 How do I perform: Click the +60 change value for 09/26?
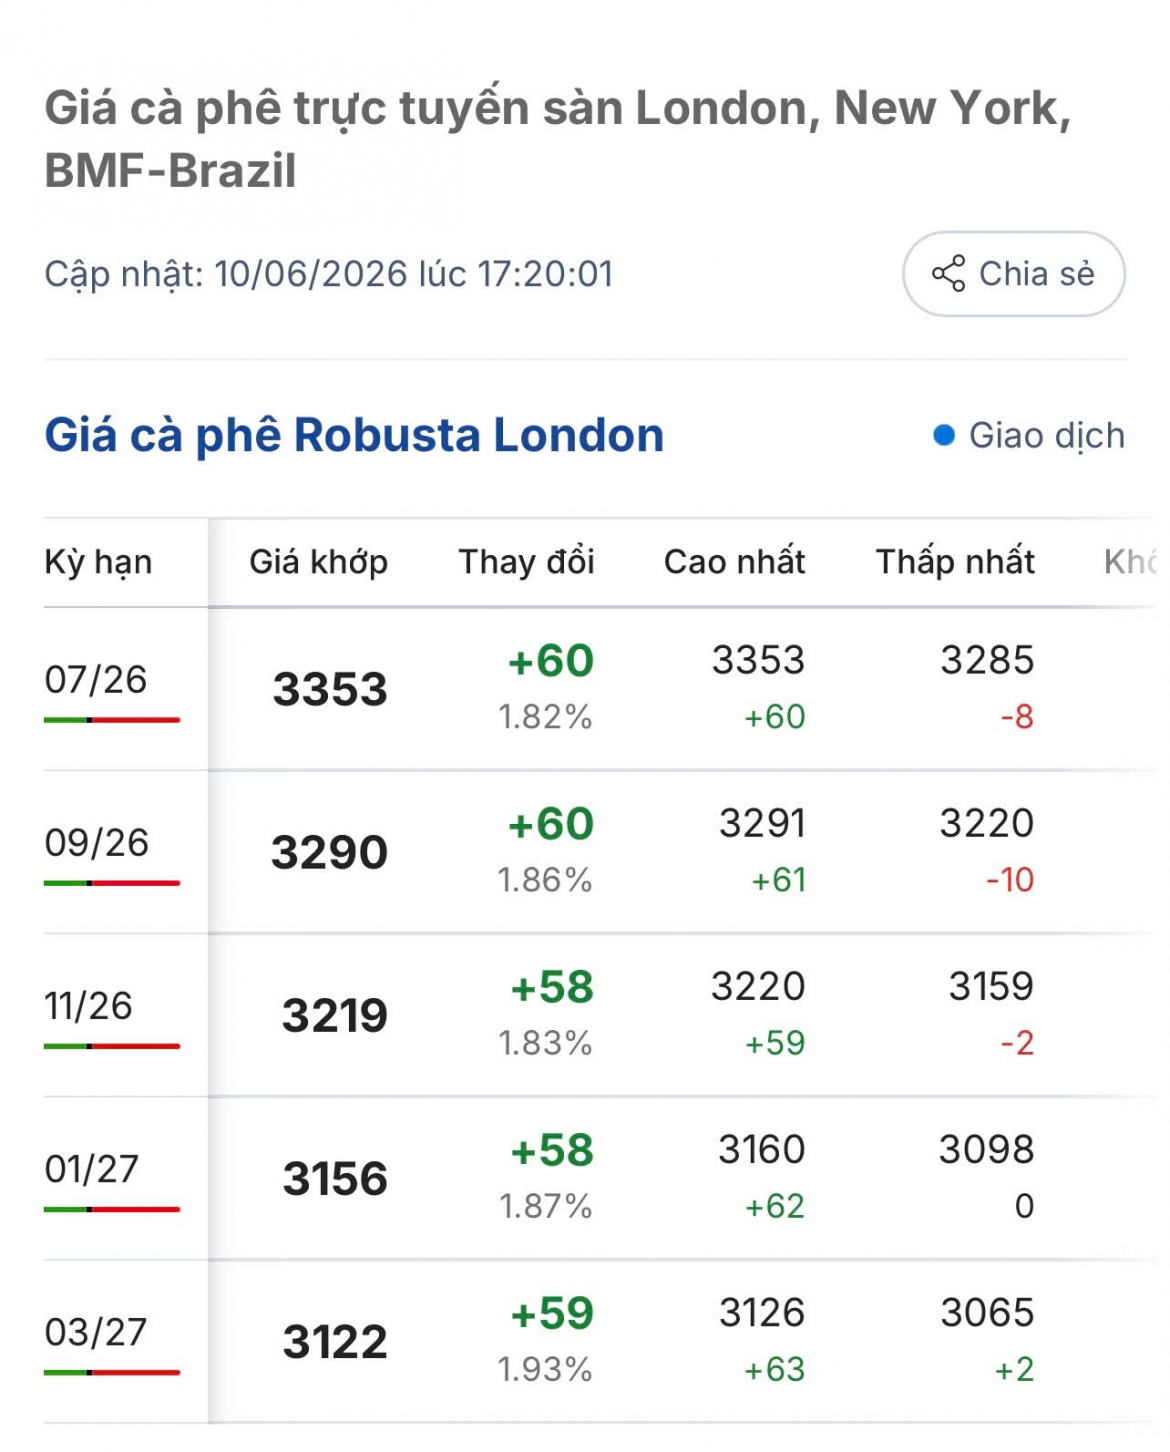(550, 824)
